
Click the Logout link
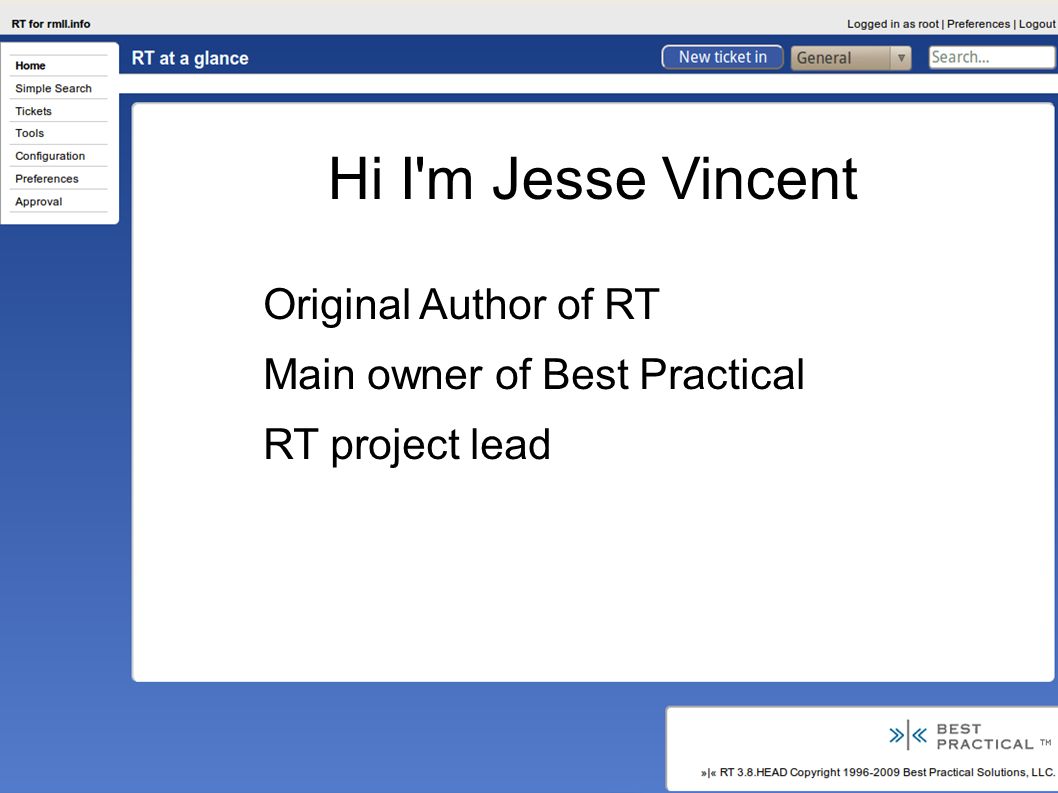[1037, 24]
